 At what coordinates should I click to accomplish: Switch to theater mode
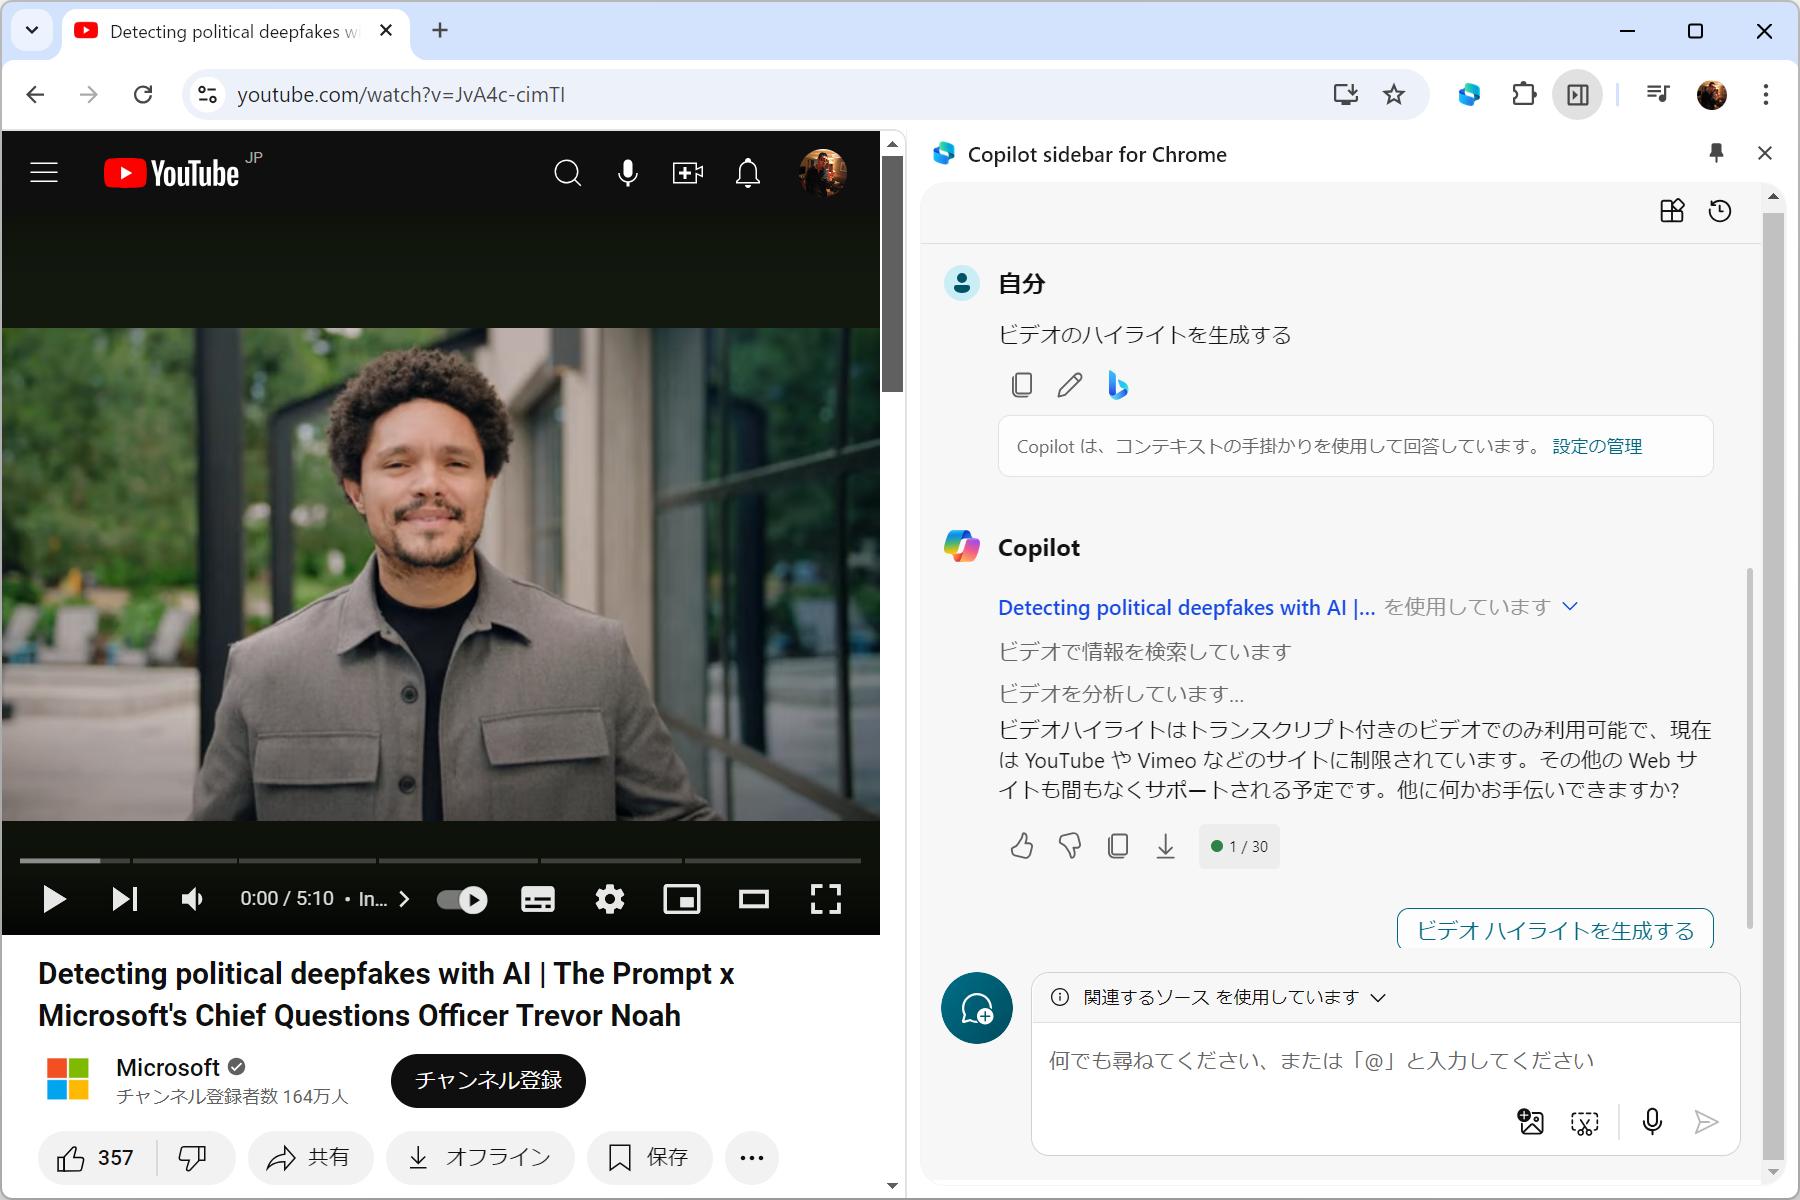[x=754, y=899]
